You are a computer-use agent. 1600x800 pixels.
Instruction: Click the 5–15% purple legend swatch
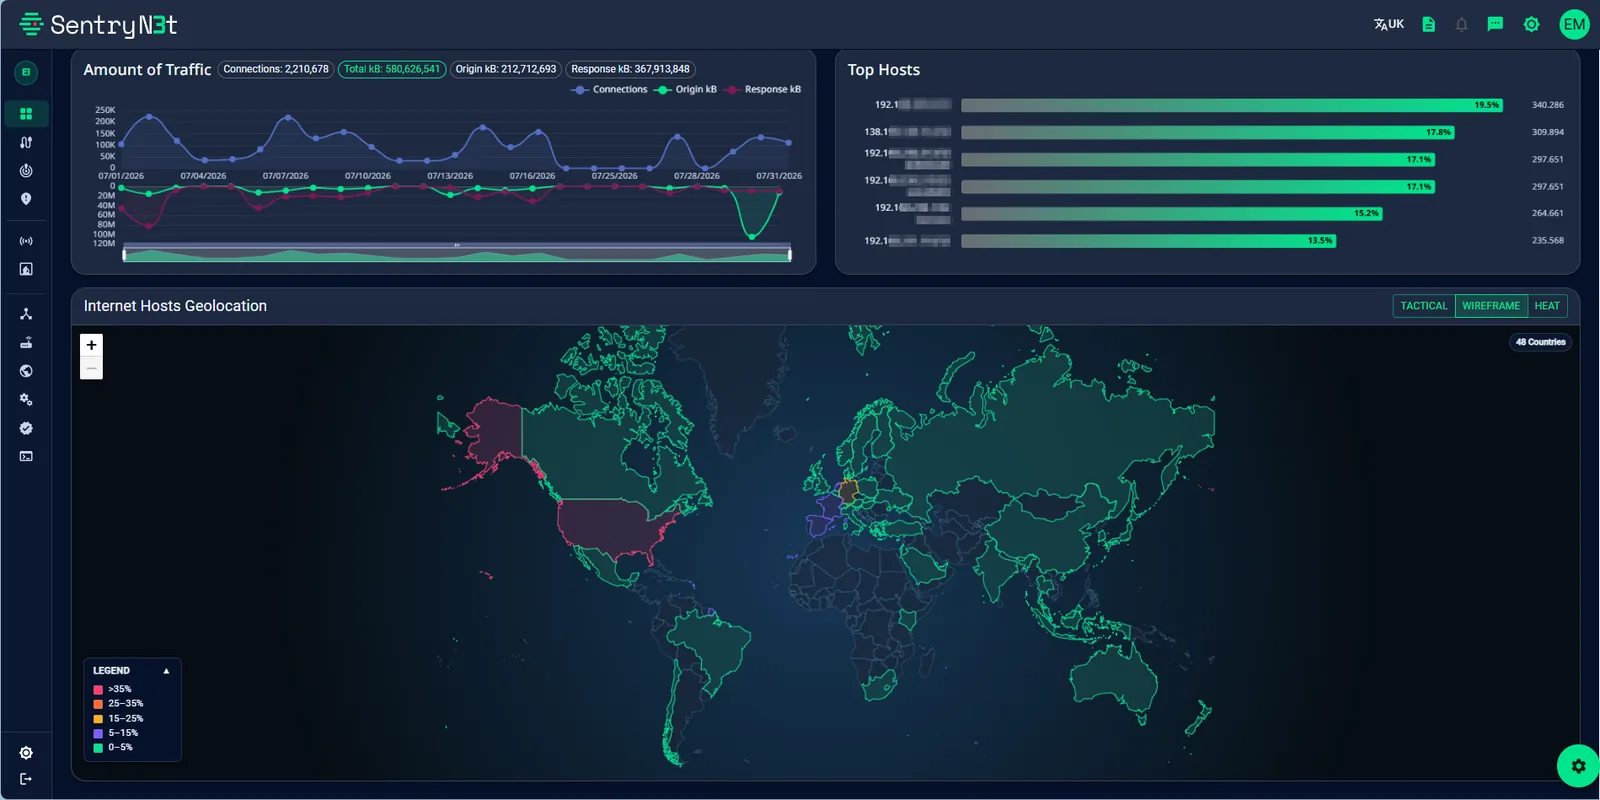(98, 733)
